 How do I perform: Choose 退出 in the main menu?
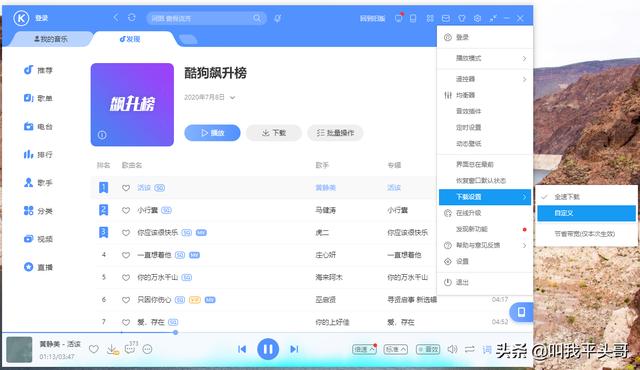tap(485, 282)
